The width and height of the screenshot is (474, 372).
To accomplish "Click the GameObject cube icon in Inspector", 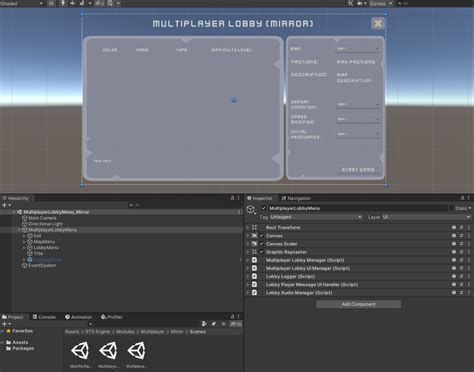I will pos(251,210).
